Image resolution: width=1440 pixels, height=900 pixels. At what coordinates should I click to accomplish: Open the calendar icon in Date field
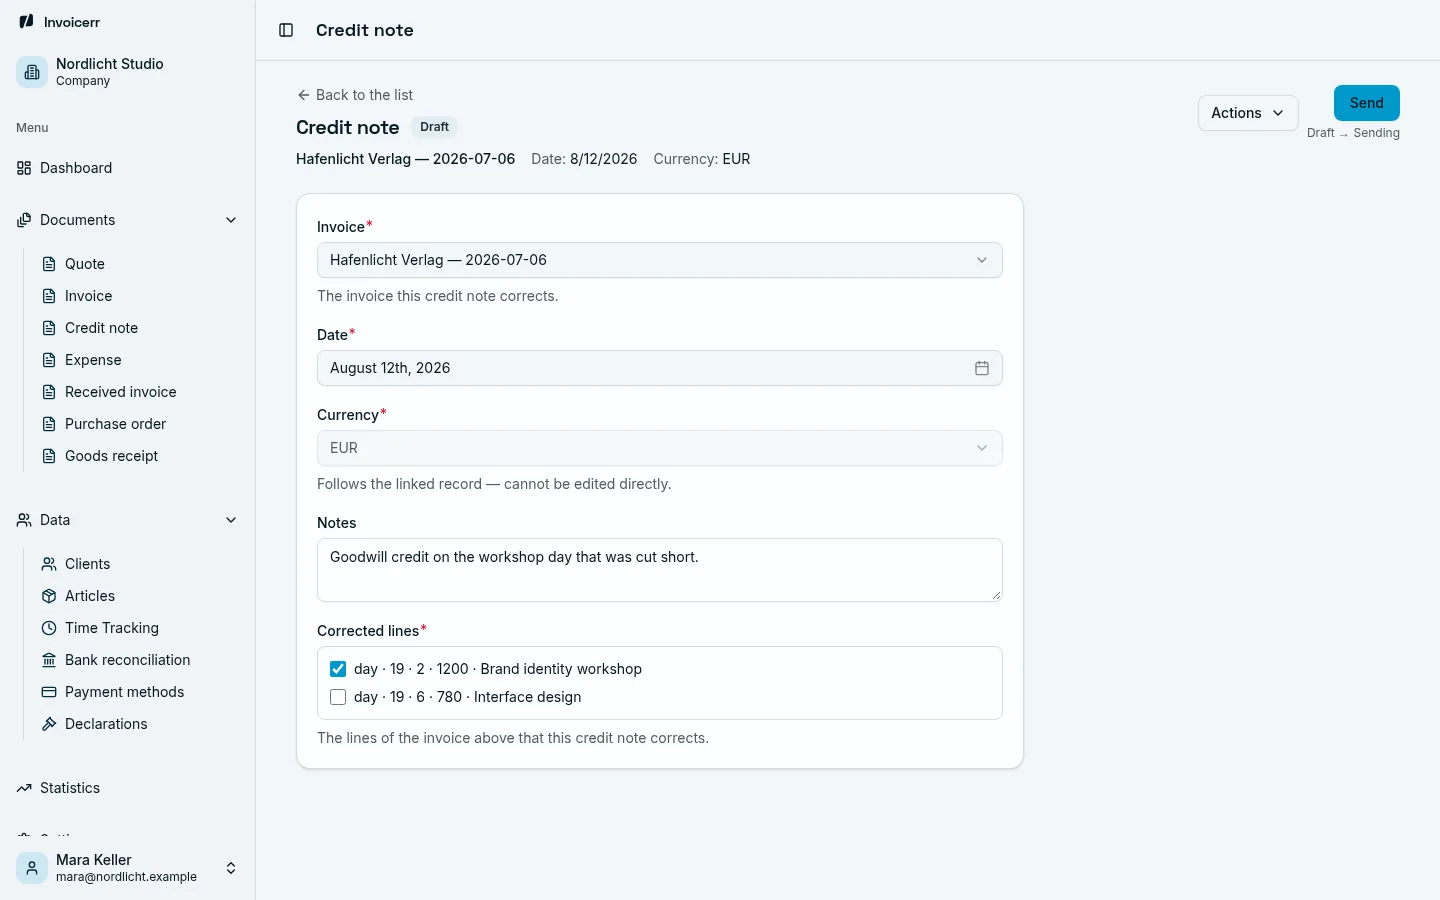[x=982, y=368]
